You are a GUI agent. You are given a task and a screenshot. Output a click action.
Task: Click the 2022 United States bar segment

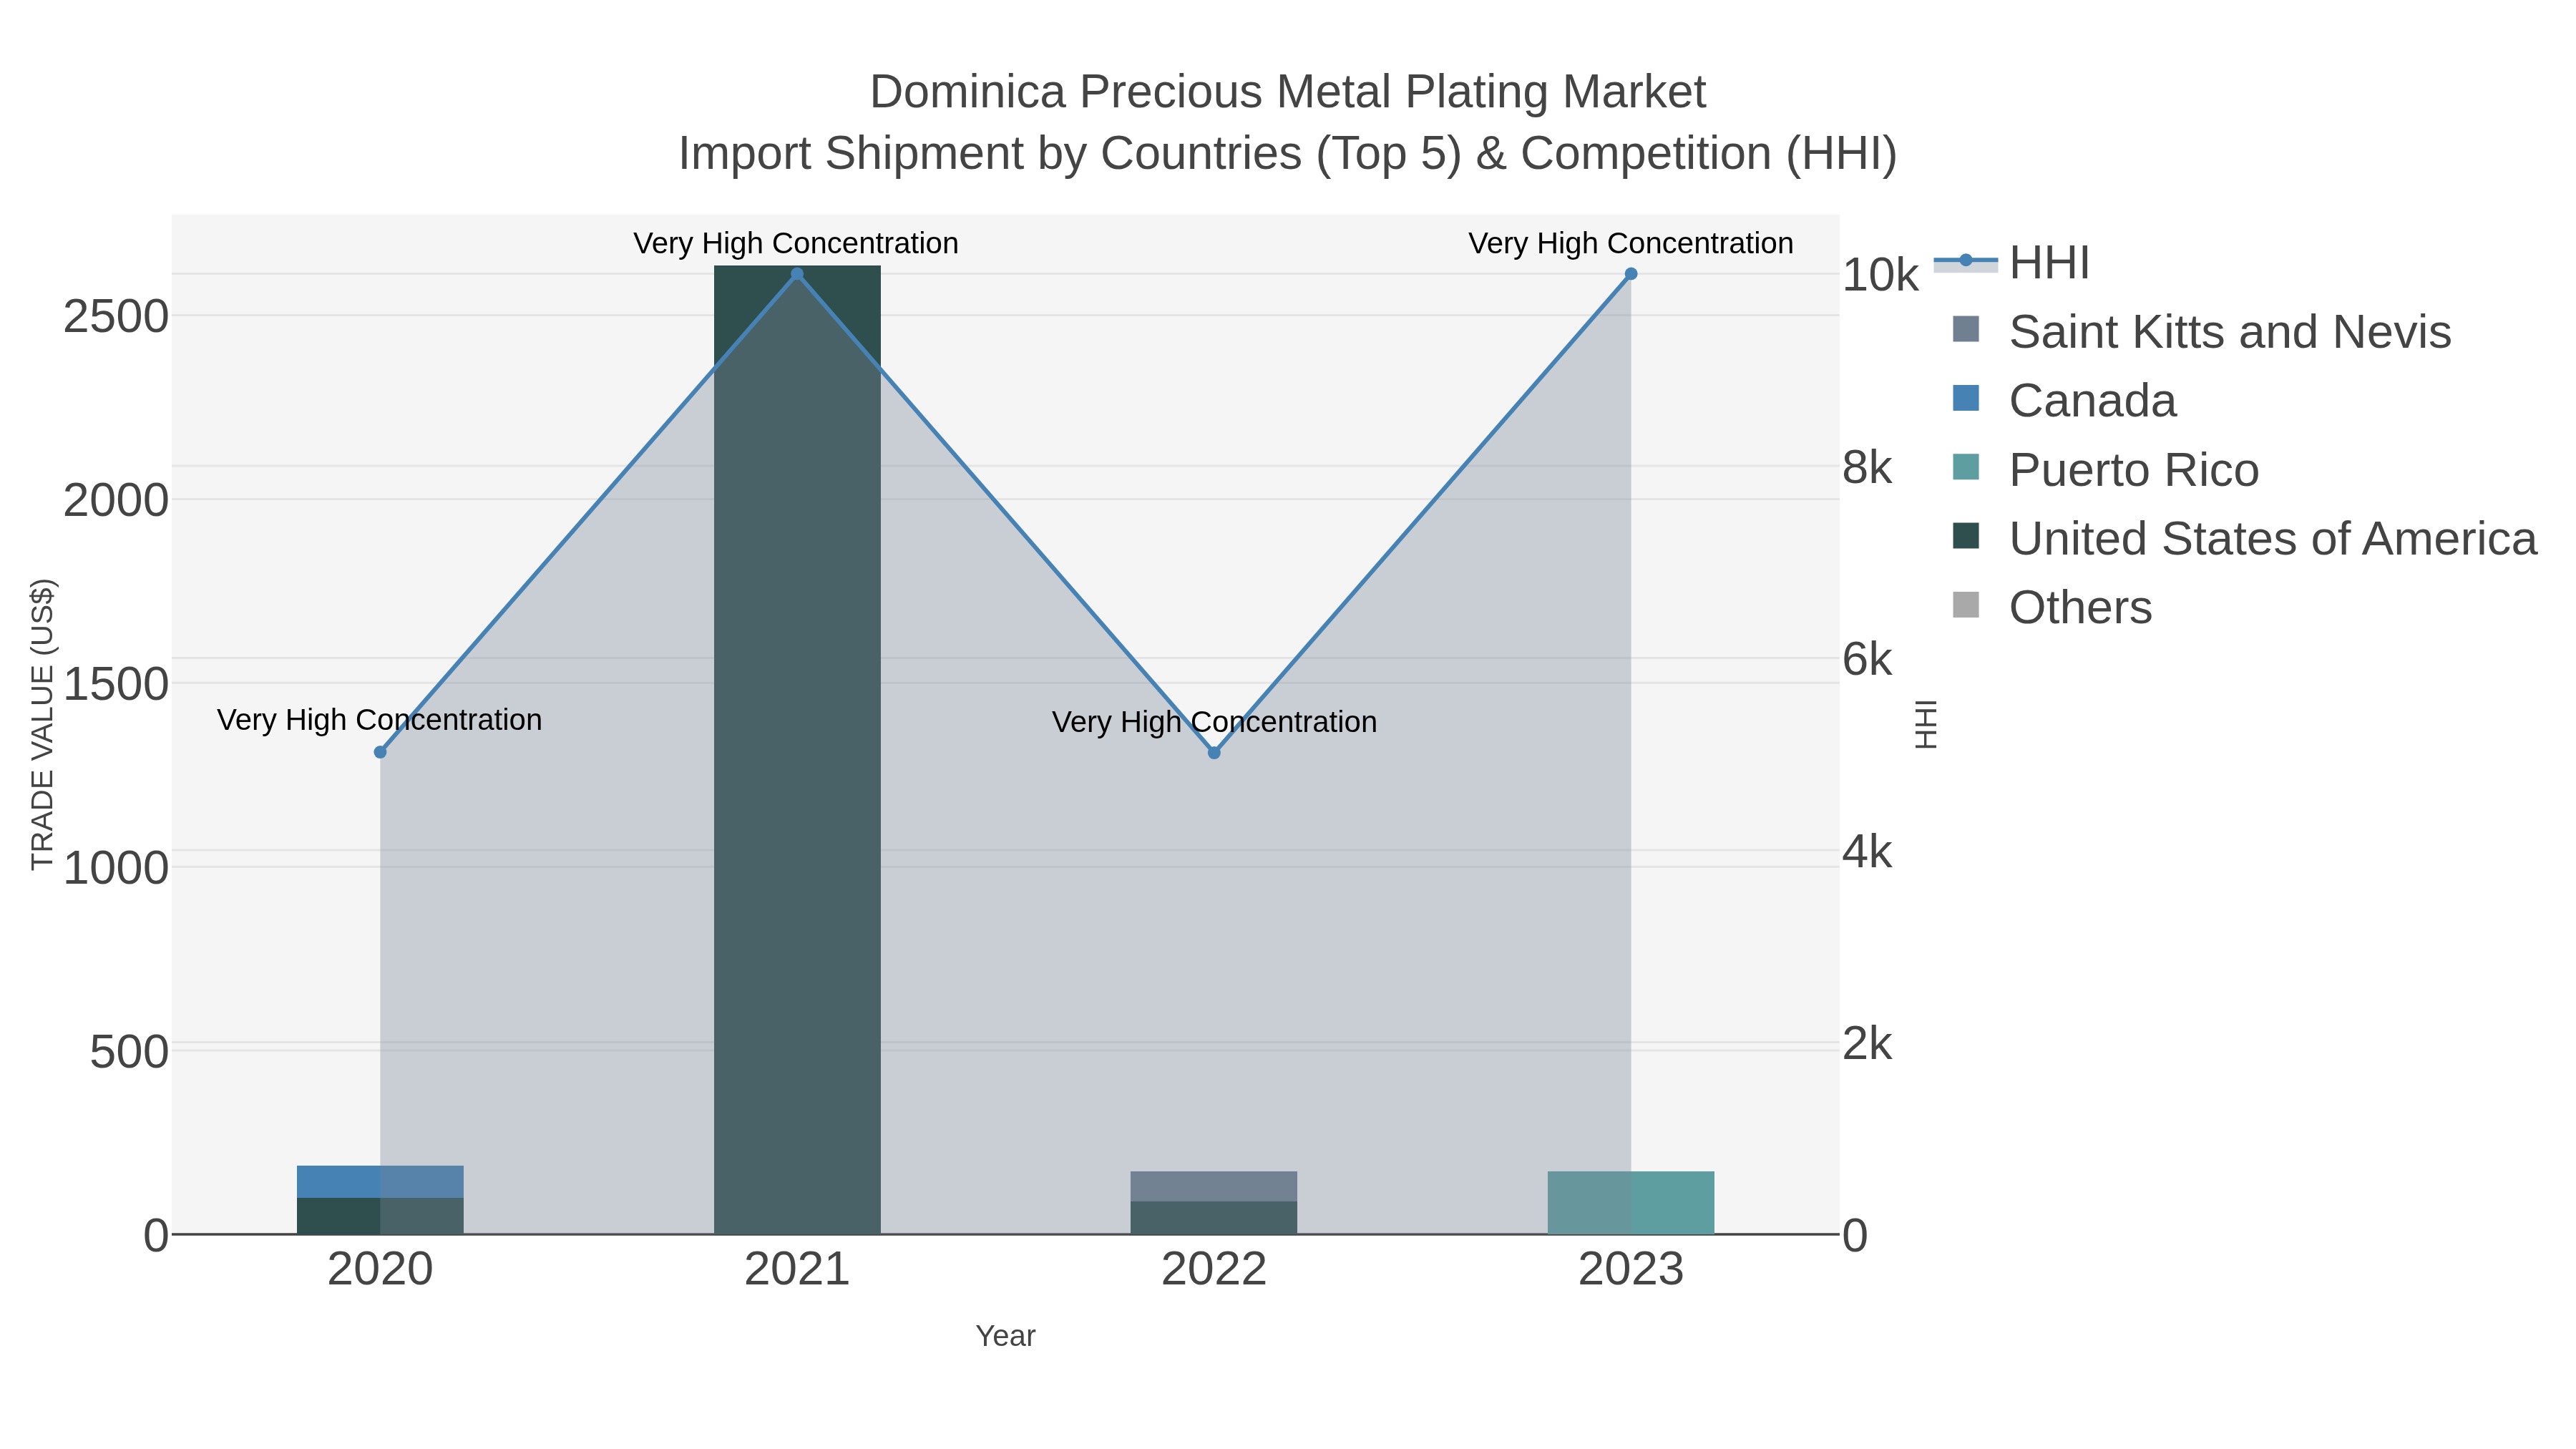1214,1218
